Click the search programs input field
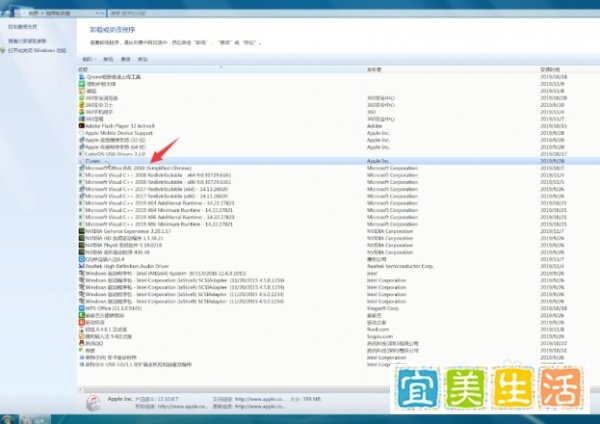This screenshot has height=424, width=600. 352,13
